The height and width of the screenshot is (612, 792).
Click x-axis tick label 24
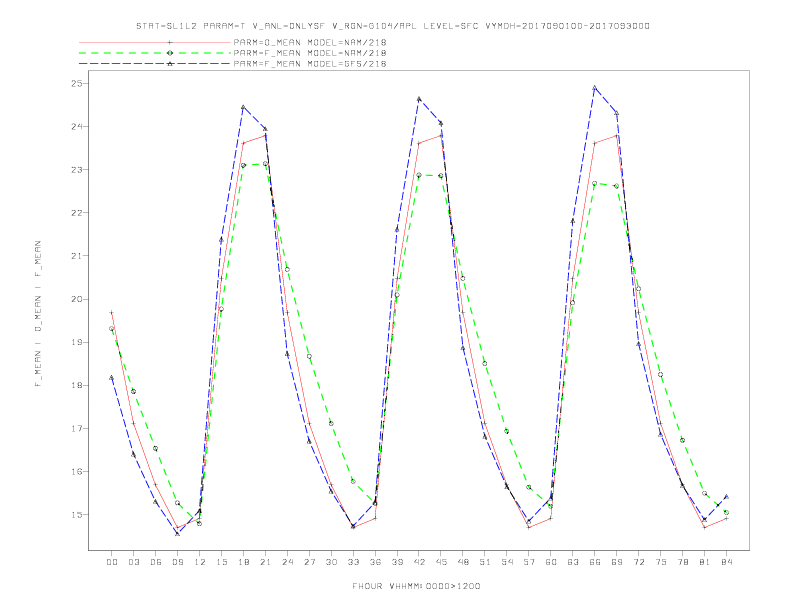pyautogui.click(x=287, y=562)
